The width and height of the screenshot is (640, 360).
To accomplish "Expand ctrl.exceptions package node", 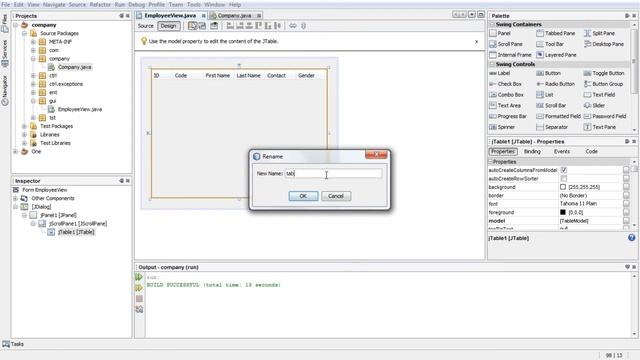I will click(x=33, y=84).
